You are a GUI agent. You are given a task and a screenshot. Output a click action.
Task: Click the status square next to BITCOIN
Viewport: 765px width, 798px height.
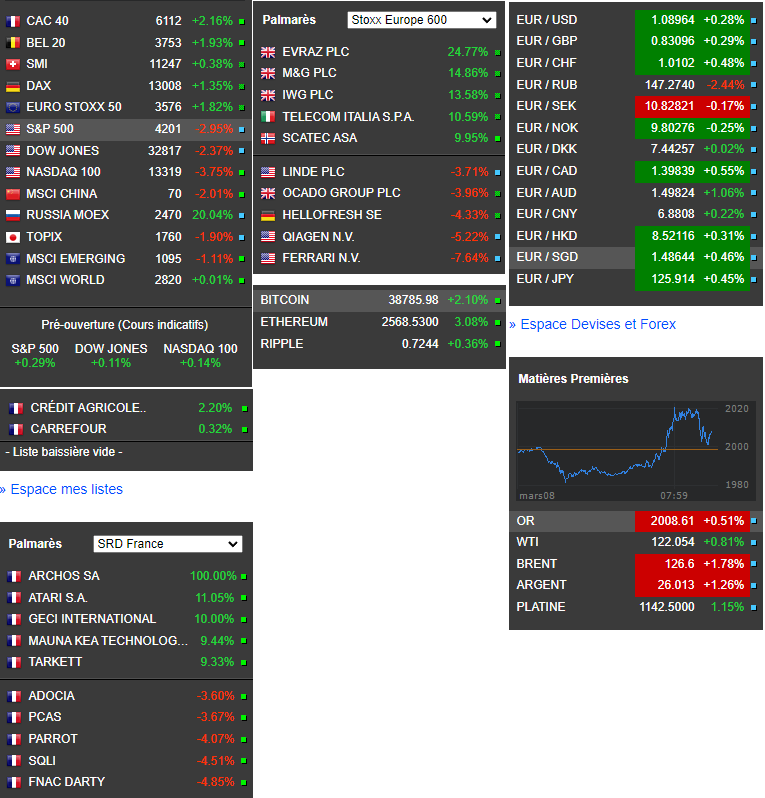pos(497,301)
